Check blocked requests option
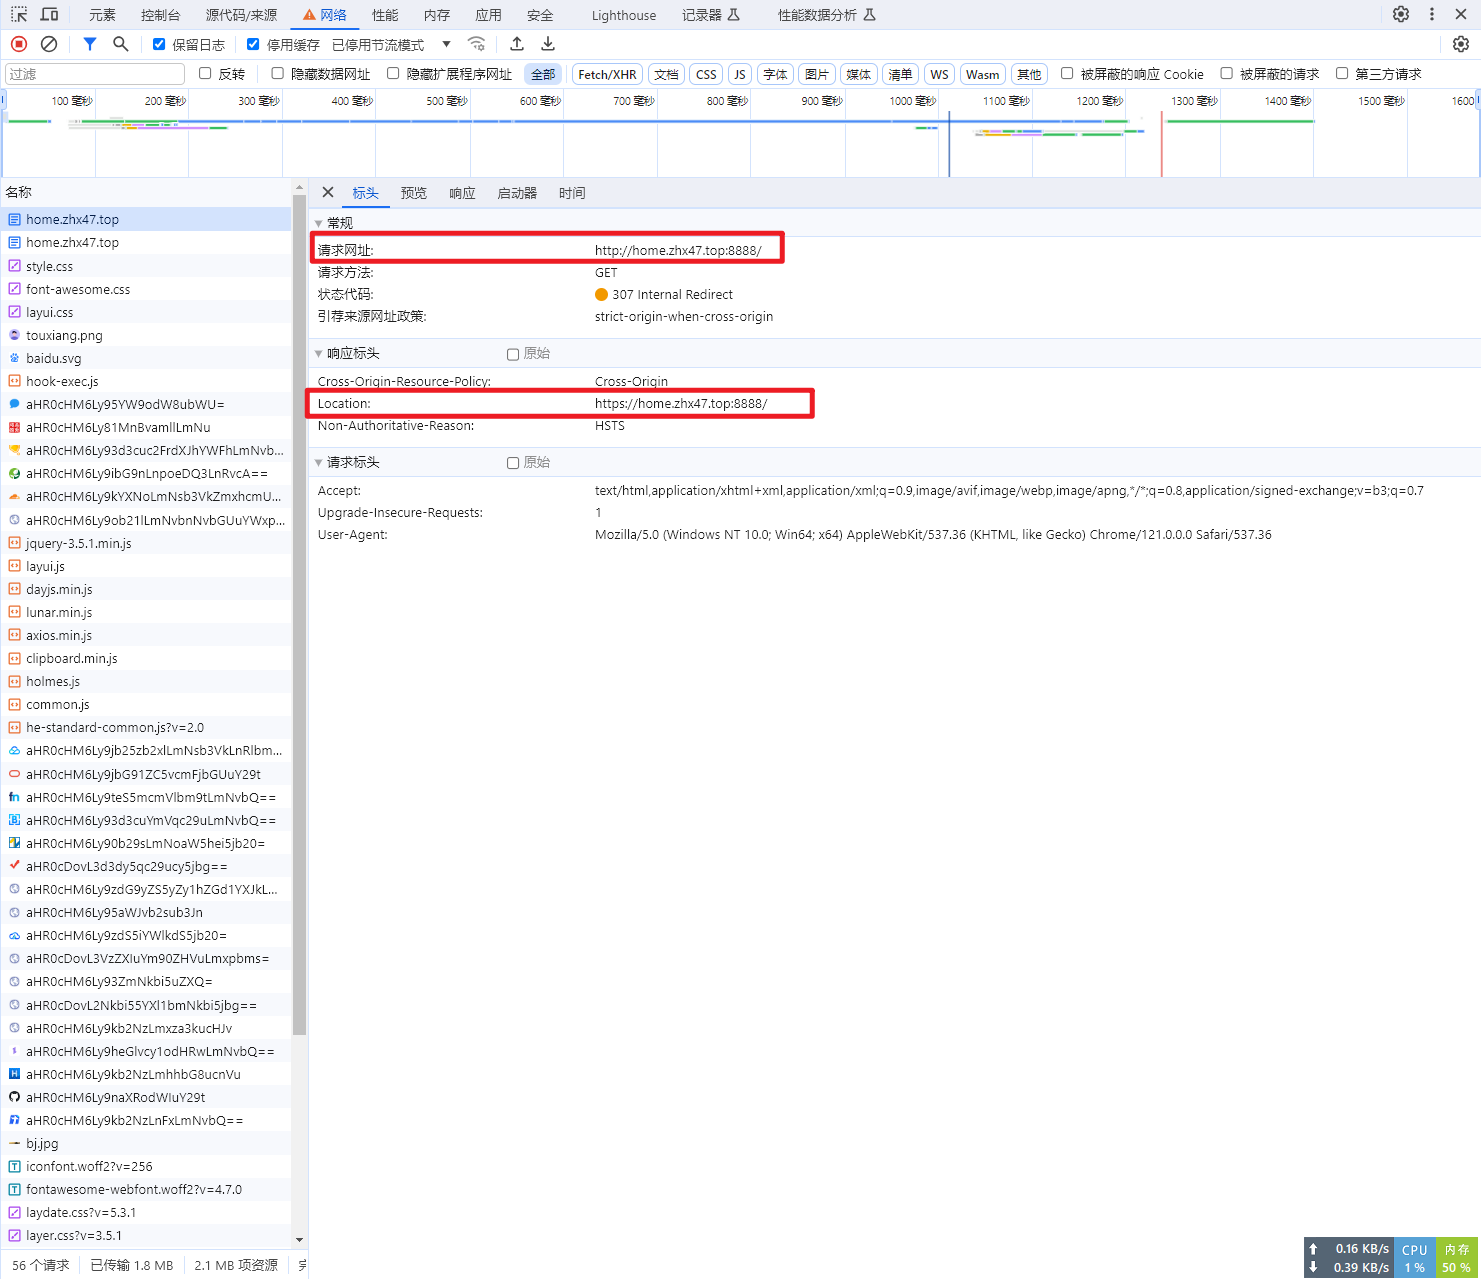Screen dimensions: 1481x1279 pos(1226,73)
